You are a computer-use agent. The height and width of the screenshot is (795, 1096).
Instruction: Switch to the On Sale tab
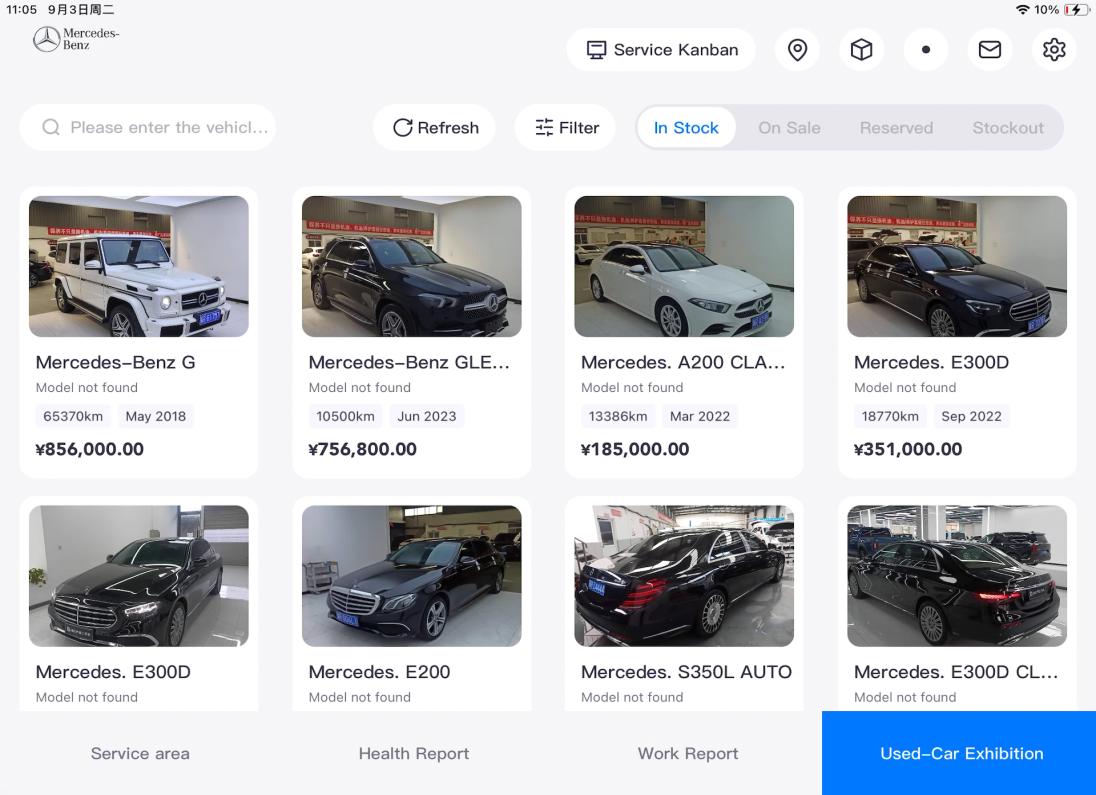point(789,128)
